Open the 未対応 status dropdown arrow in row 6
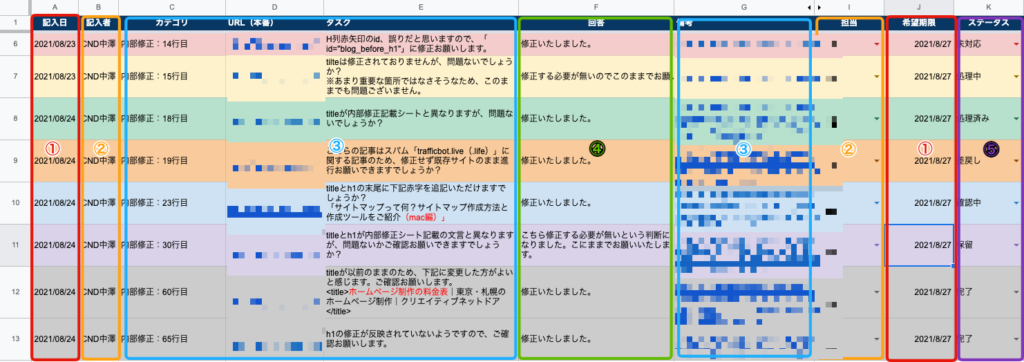 point(1016,44)
